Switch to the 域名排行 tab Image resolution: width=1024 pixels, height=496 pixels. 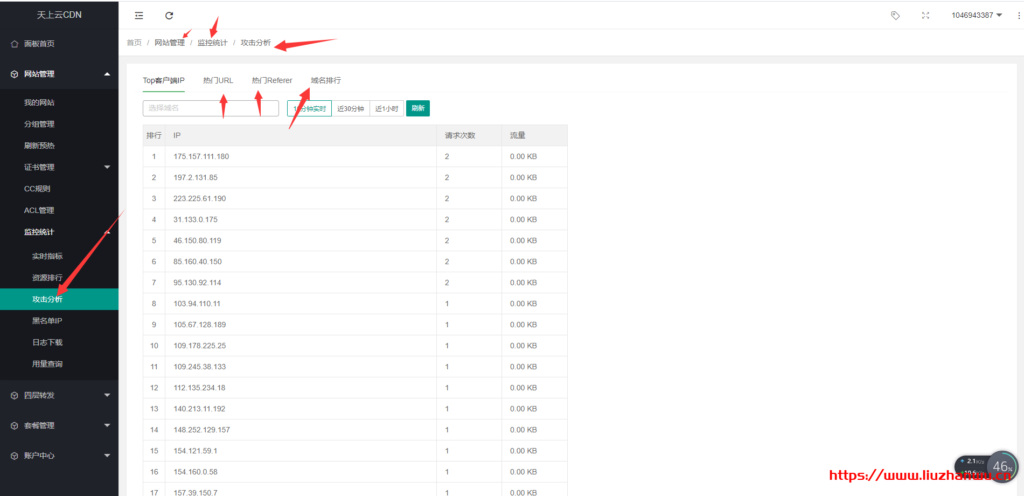click(x=325, y=80)
